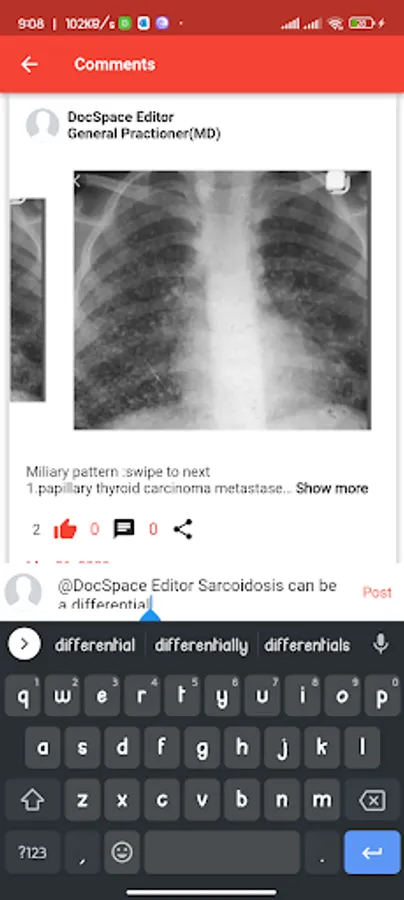The height and width of the screenshot is (900, 404).
Task: Expand keyboard suggestion strip arrow
Action: tap(24, 644)
